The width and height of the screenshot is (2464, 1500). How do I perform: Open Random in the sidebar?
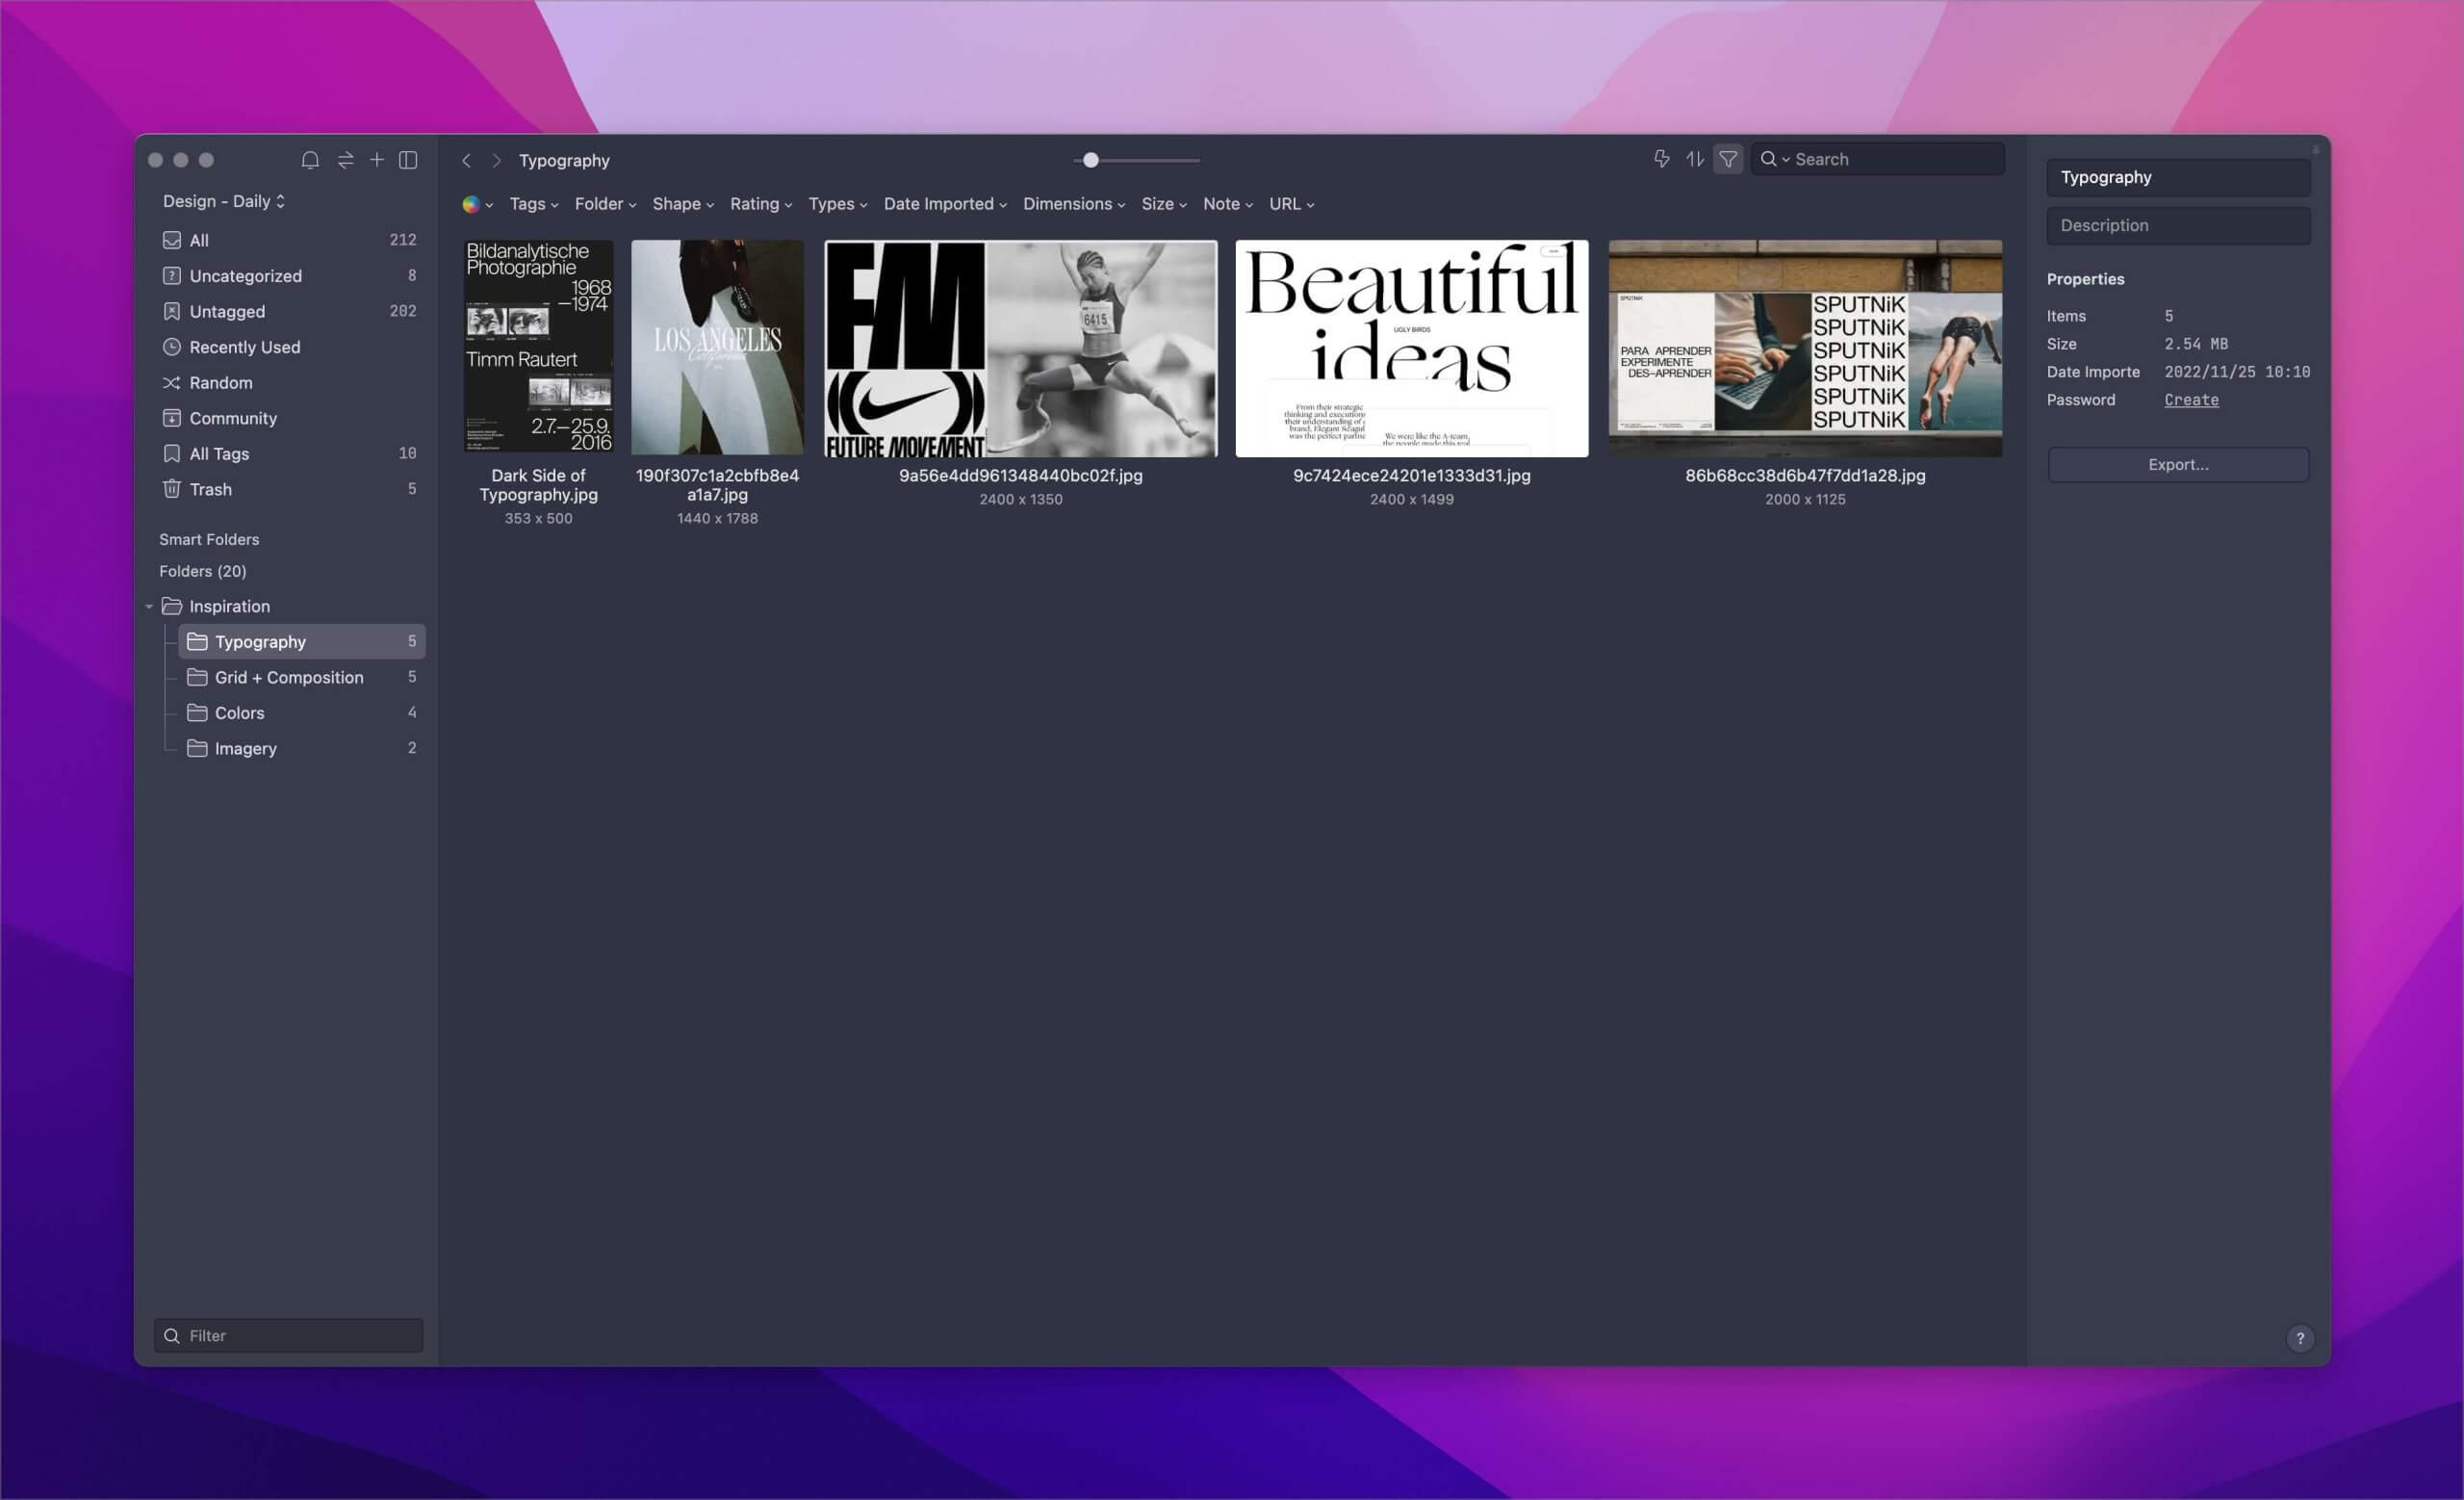[288, 383]
